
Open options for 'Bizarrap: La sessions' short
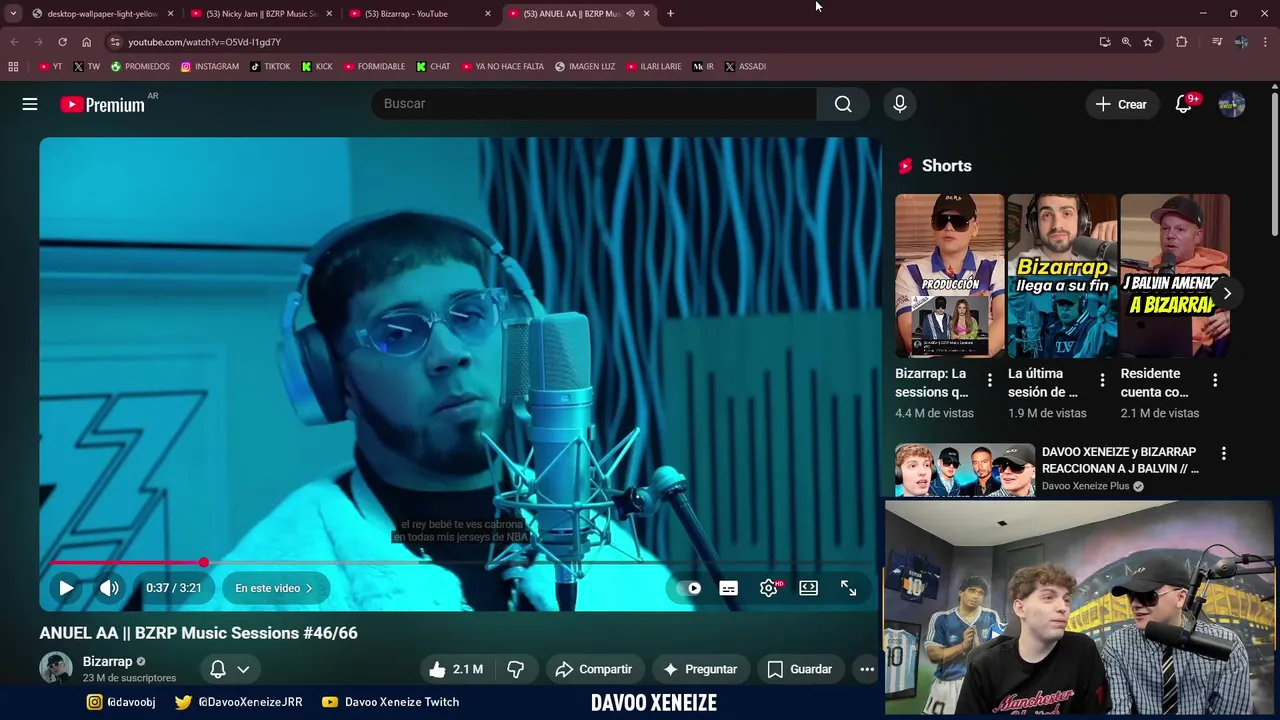point(990,380)
